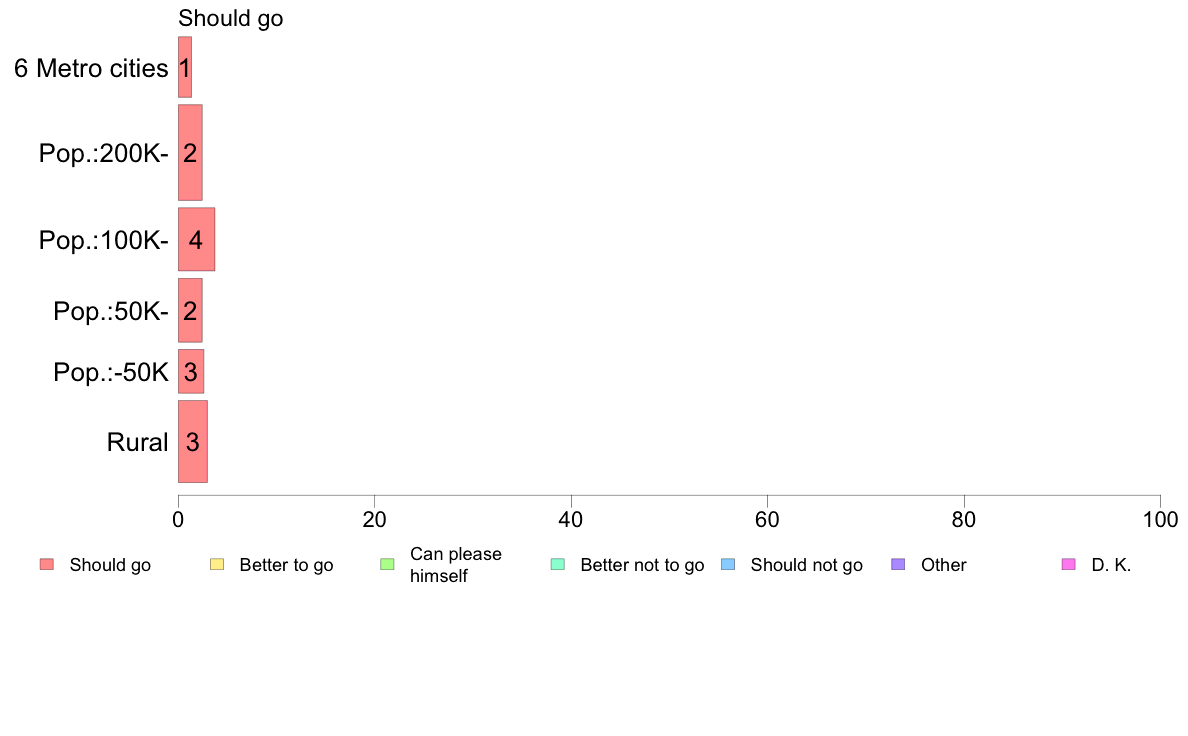Click the red Should go legend swatch

tap(47, 565)
